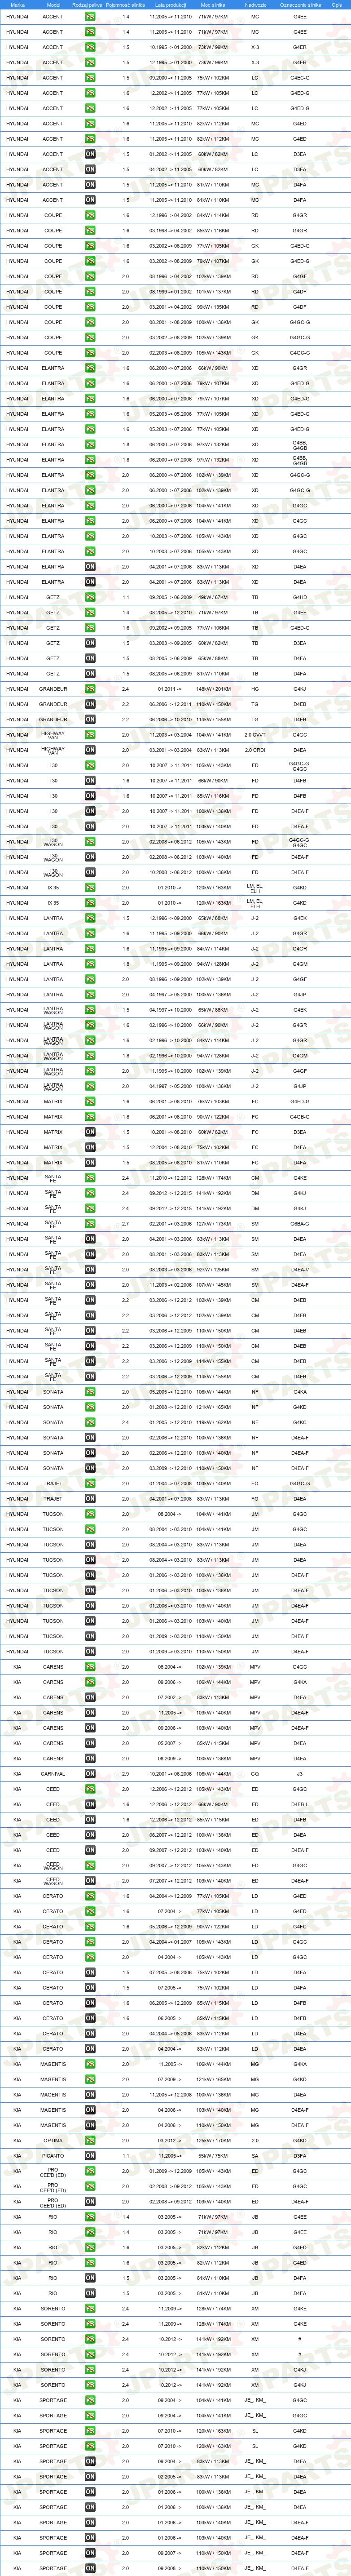Image resolution: width=351 pixels, height=2576 pixels.
Task: Click petrol icon in MATRIX 1.6 G4ED-G row
Action: coord(90,1102)
